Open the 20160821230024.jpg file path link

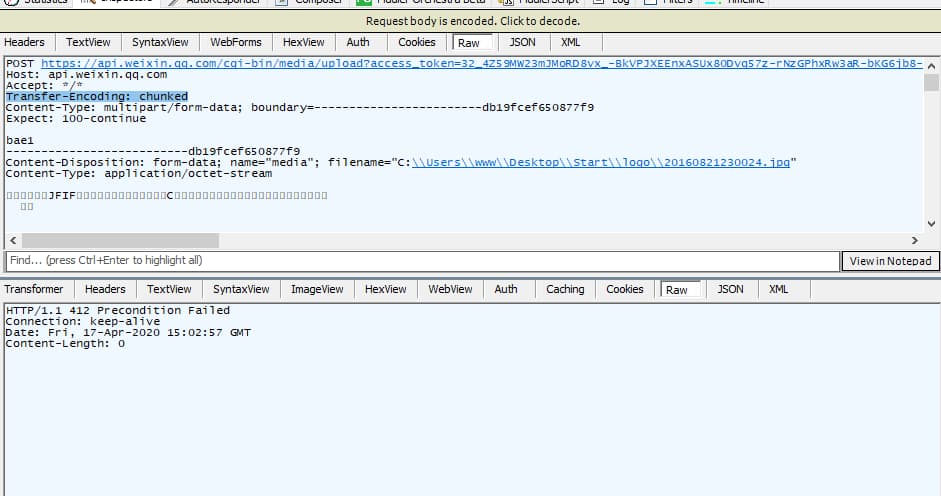tap(600, 162)
